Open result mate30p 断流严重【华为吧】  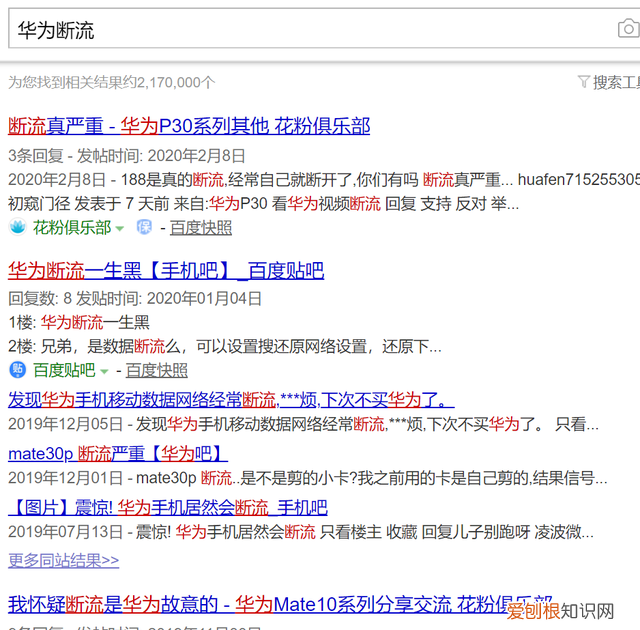tap(118, 454)
